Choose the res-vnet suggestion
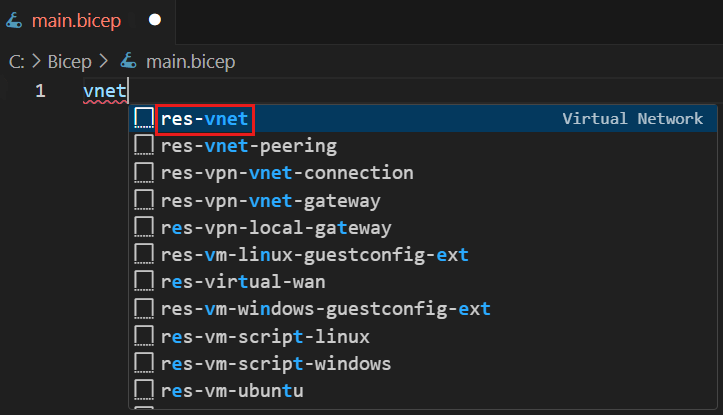The width and height of the screenshot is (723, 415). (205, 119)
